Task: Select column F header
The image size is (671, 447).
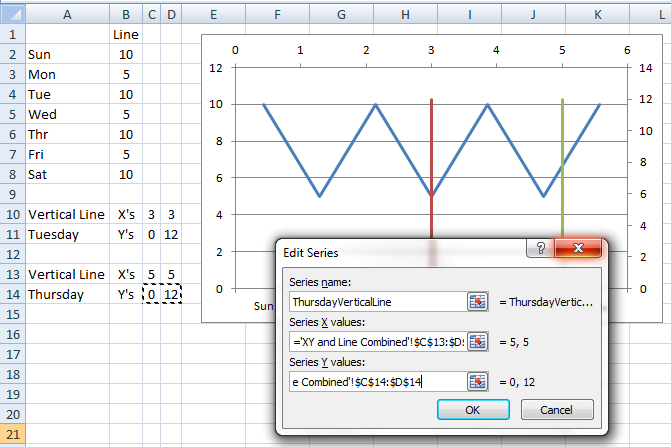Action: click(277, 13)
